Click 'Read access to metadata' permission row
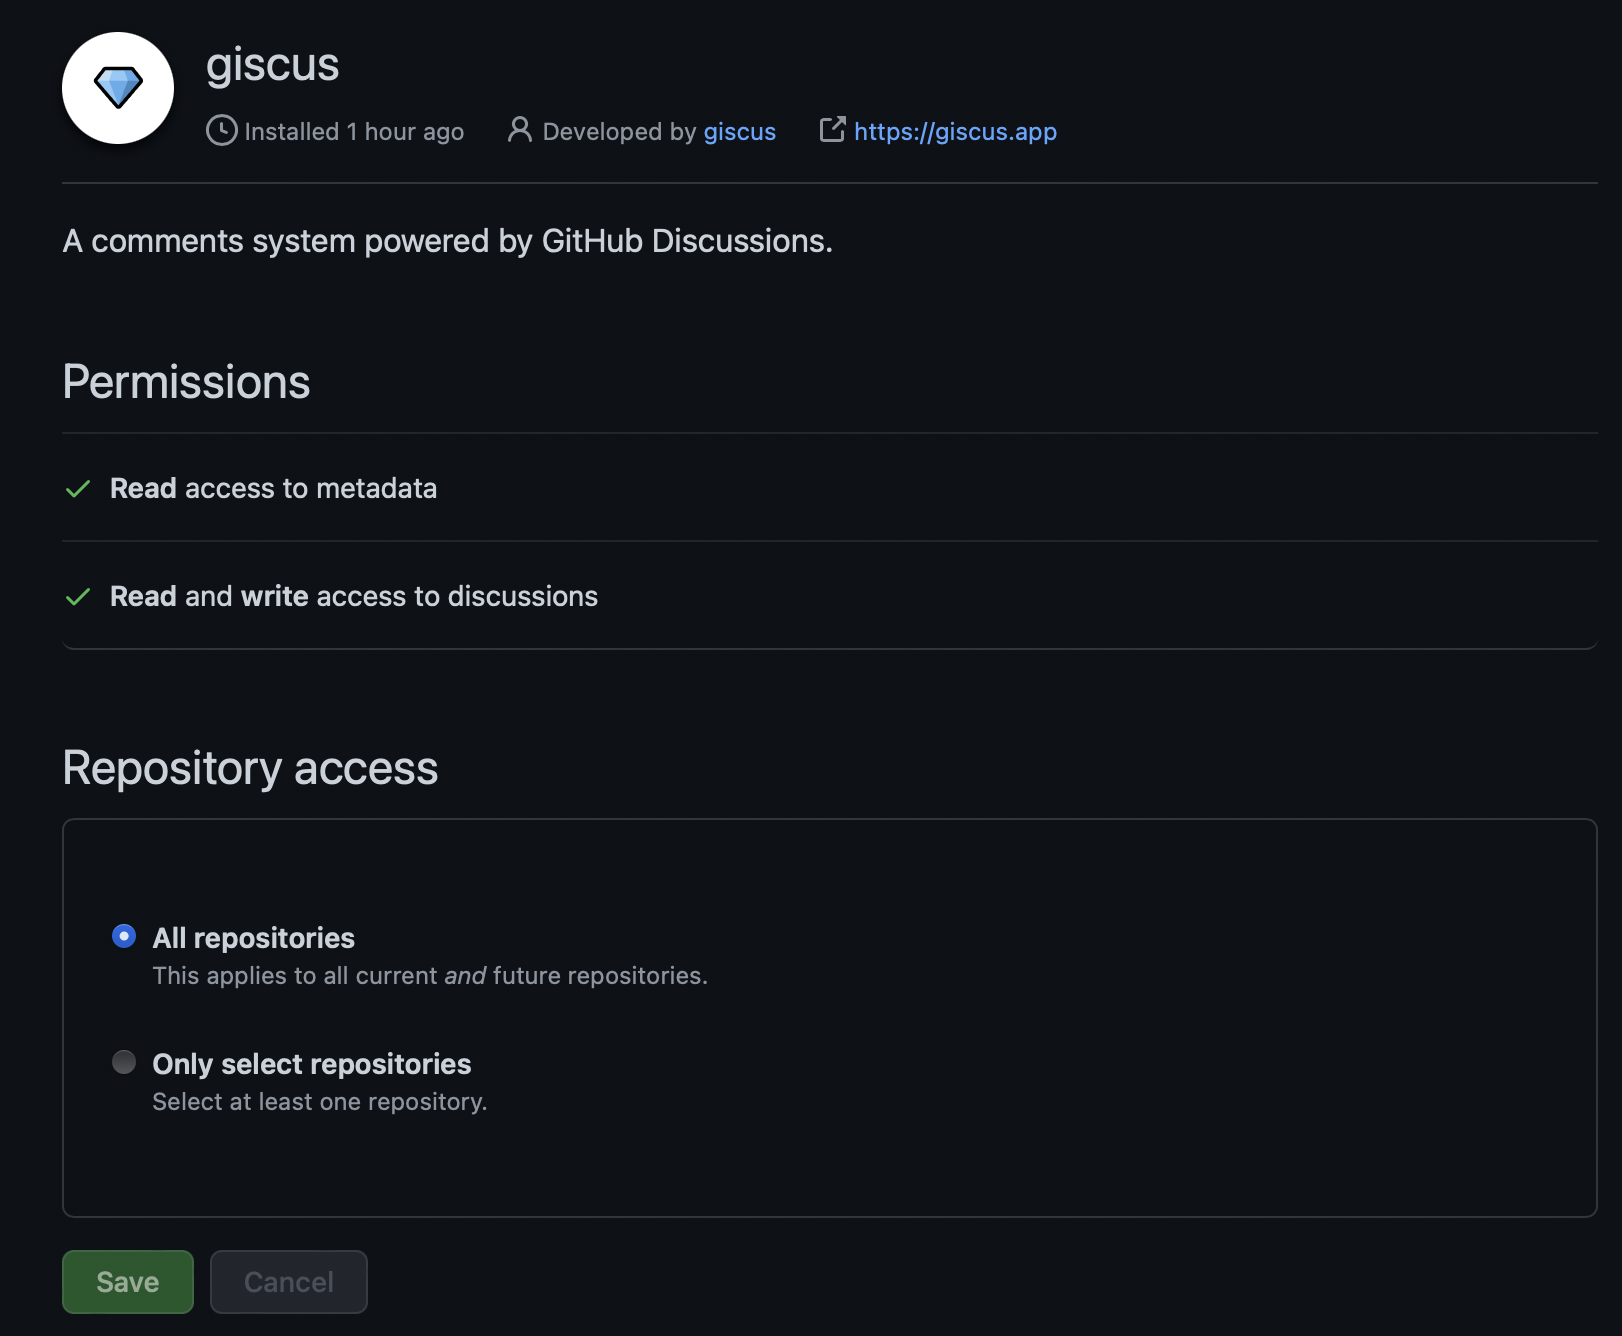Viewport: 1622px width, 1336px height. [829, 488]
